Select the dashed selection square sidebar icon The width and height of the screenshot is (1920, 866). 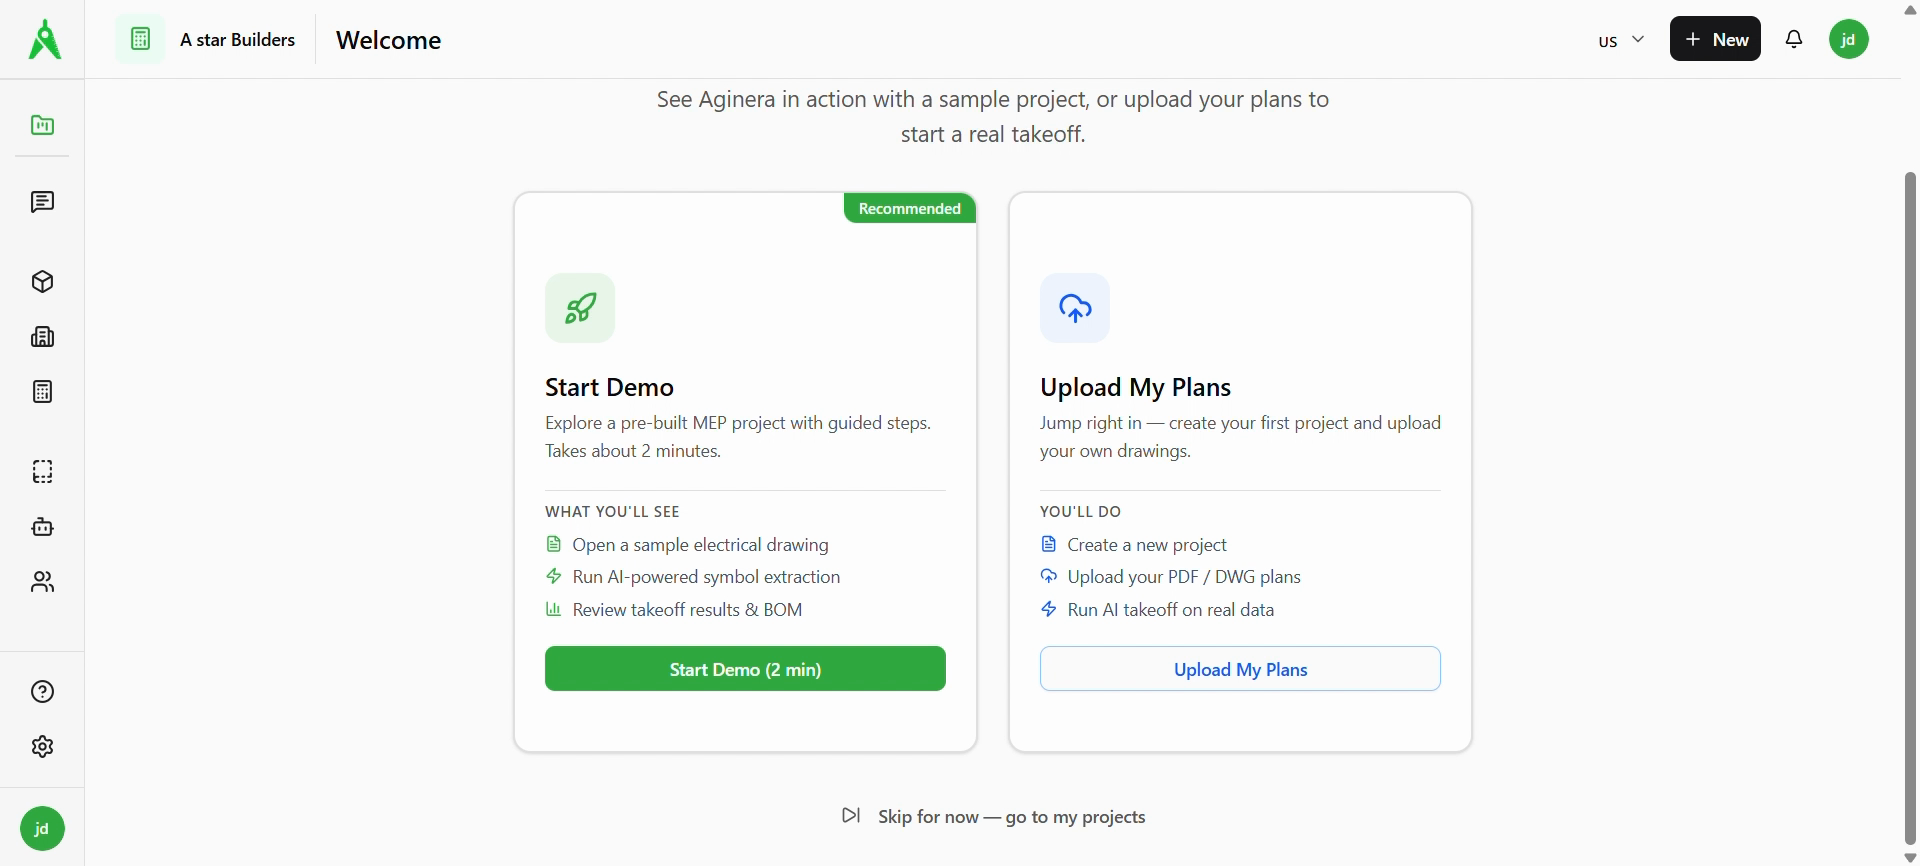(42, 472)
